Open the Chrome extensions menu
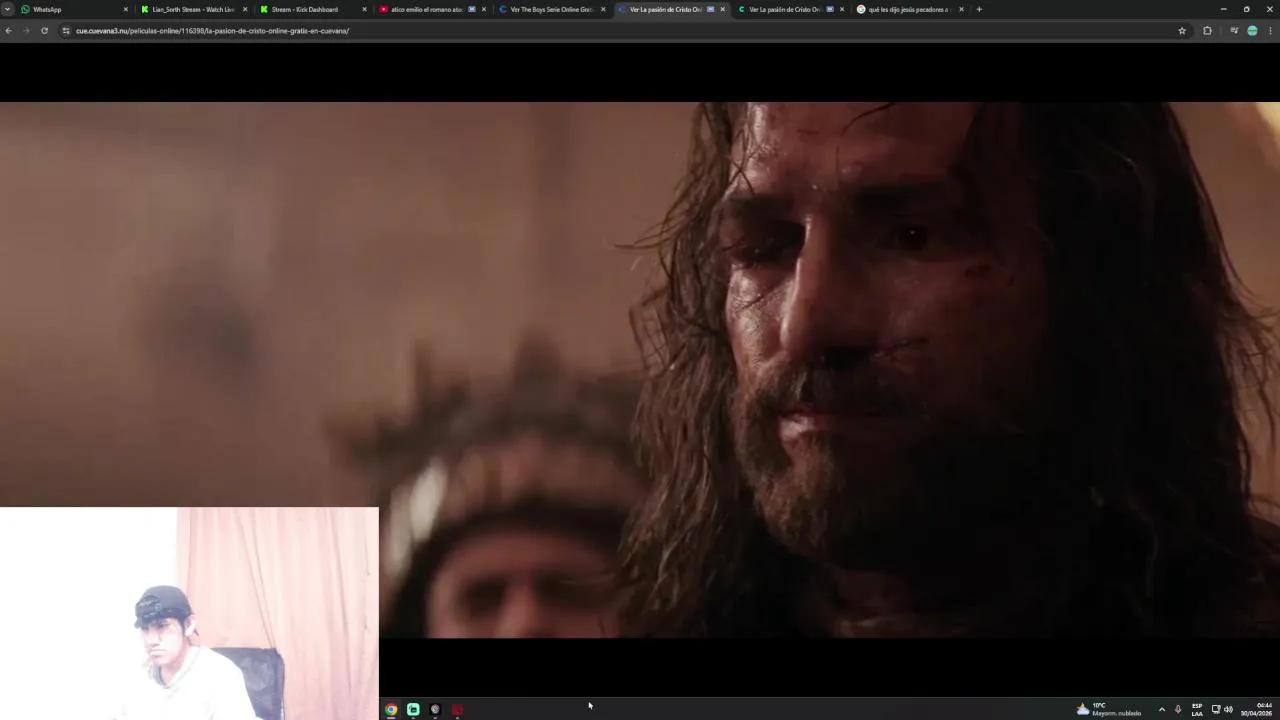Image resolution: width=1280 pixels, height=720 pixels. coord(1207,31)
